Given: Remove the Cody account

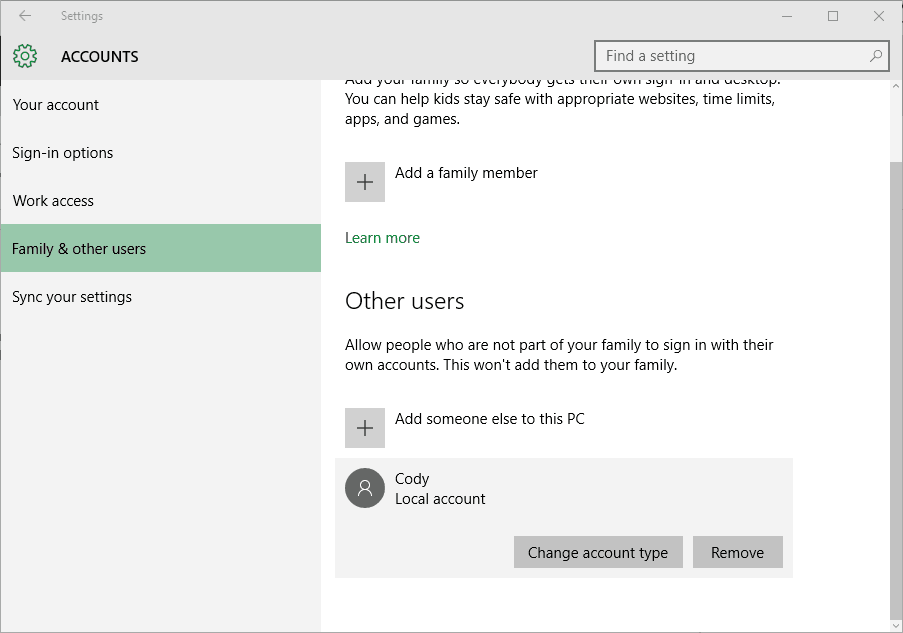Looking at the screenshot, I should point(737,552).
